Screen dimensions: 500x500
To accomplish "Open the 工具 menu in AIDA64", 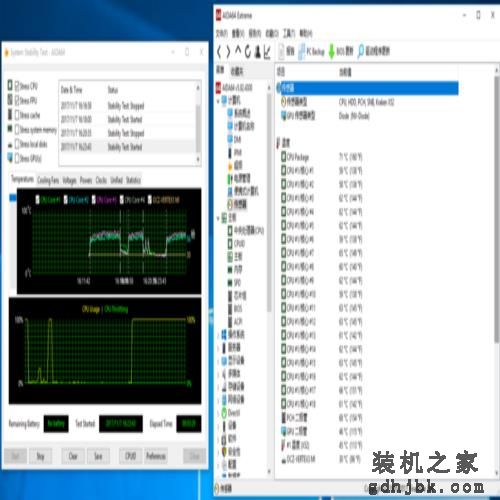I will (x=289, y=33).
